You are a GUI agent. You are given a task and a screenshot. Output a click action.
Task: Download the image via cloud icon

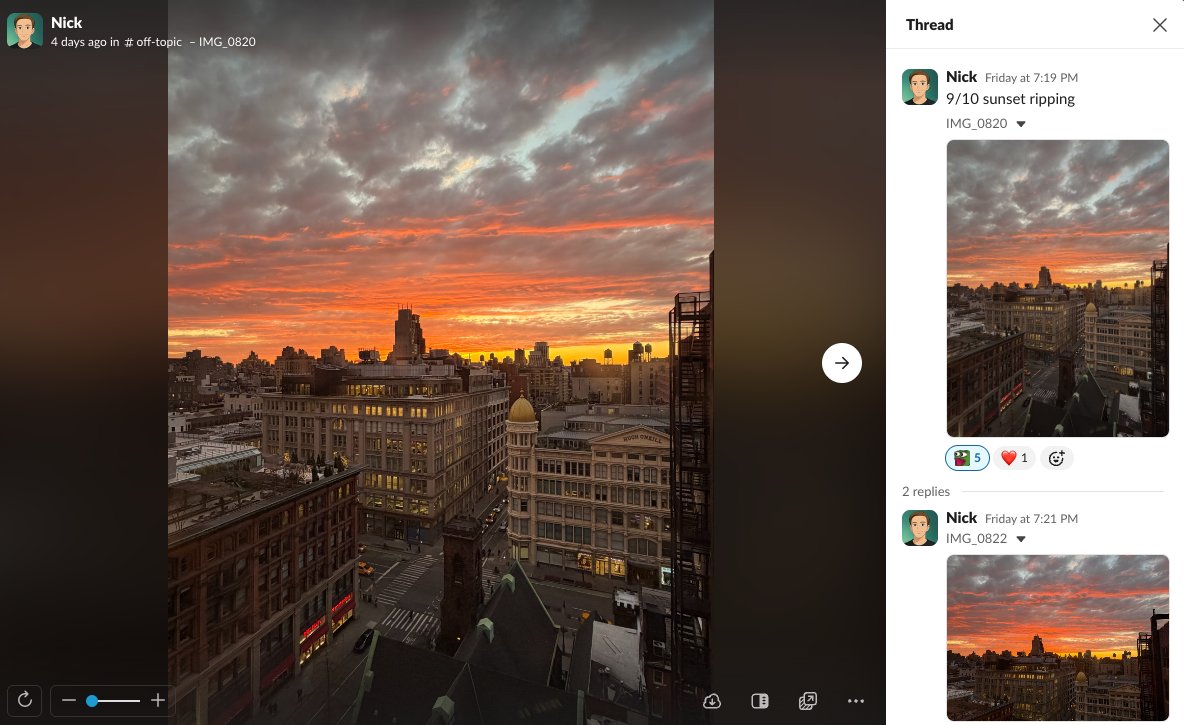click(712, 701)
